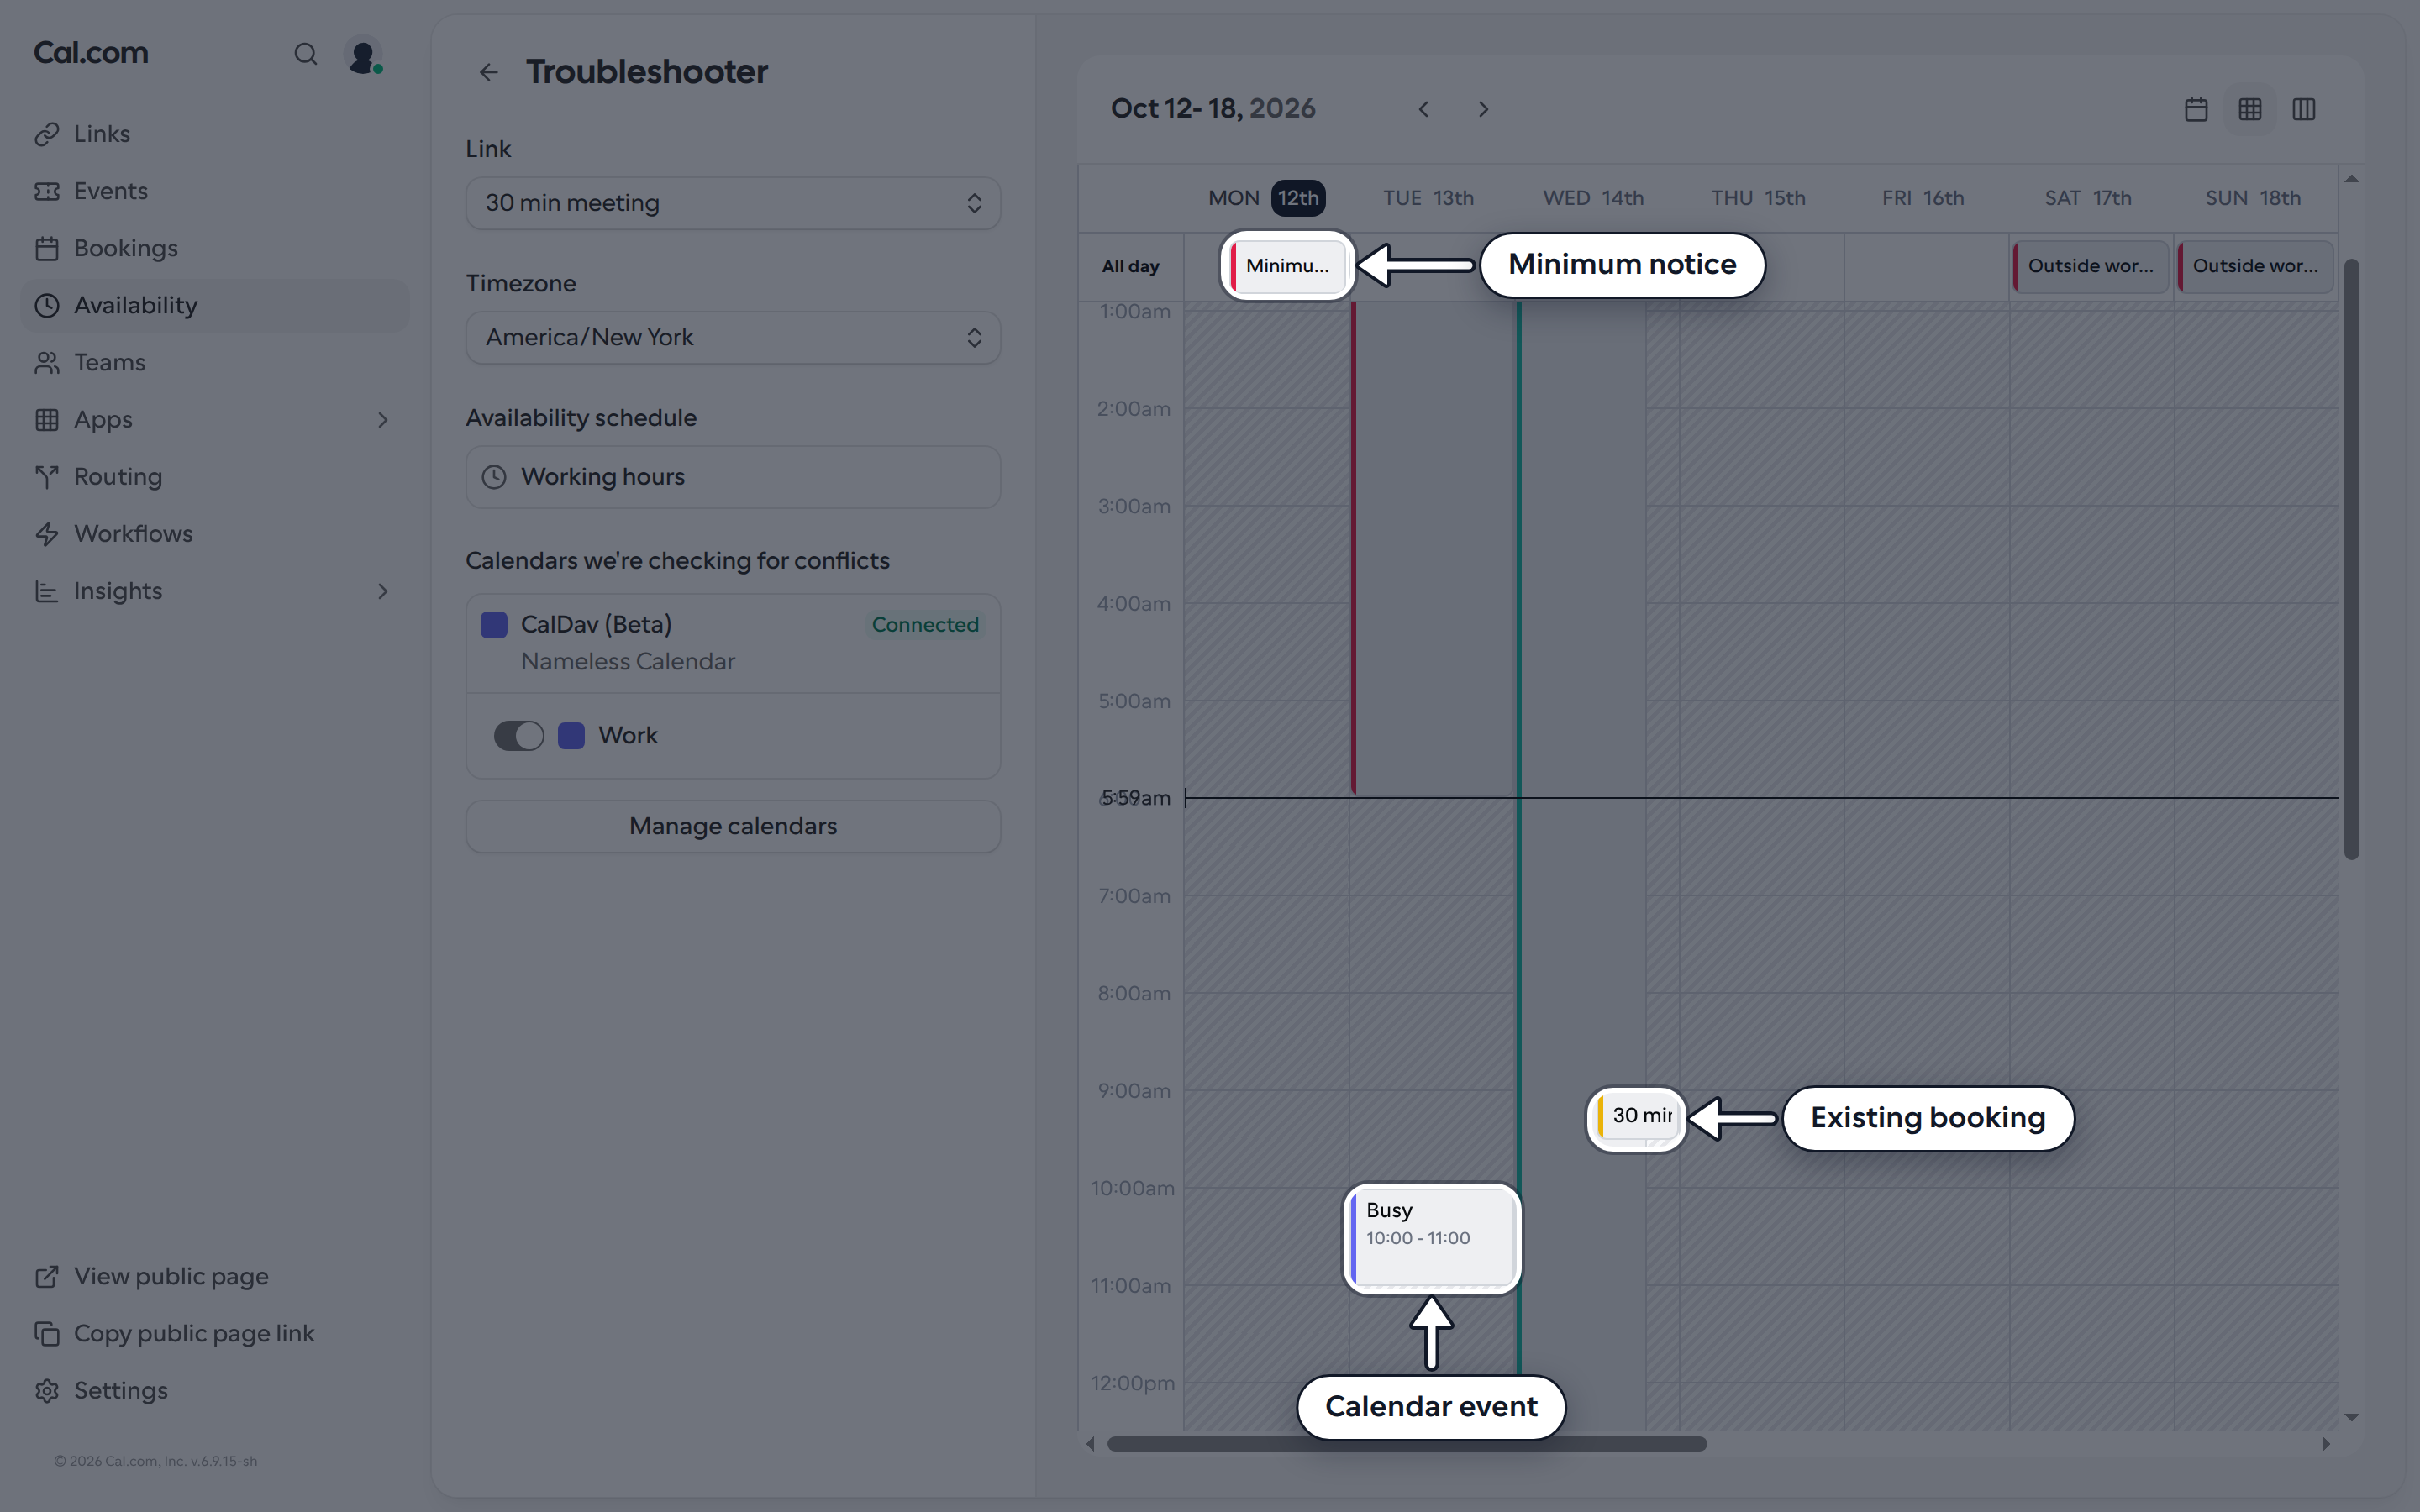Click the Cal.com logo
2420x1512 pixels.
(91, 53)
